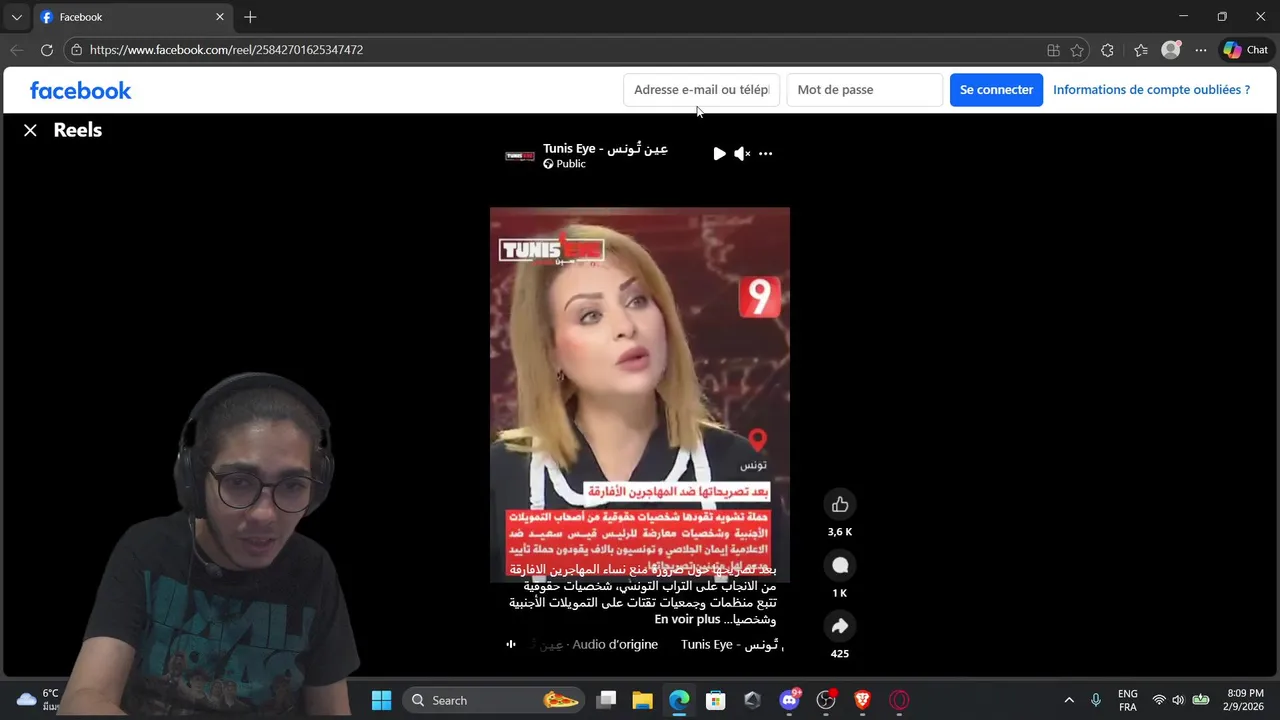
Task: Go back in the browser
Action: coord(17,50)
